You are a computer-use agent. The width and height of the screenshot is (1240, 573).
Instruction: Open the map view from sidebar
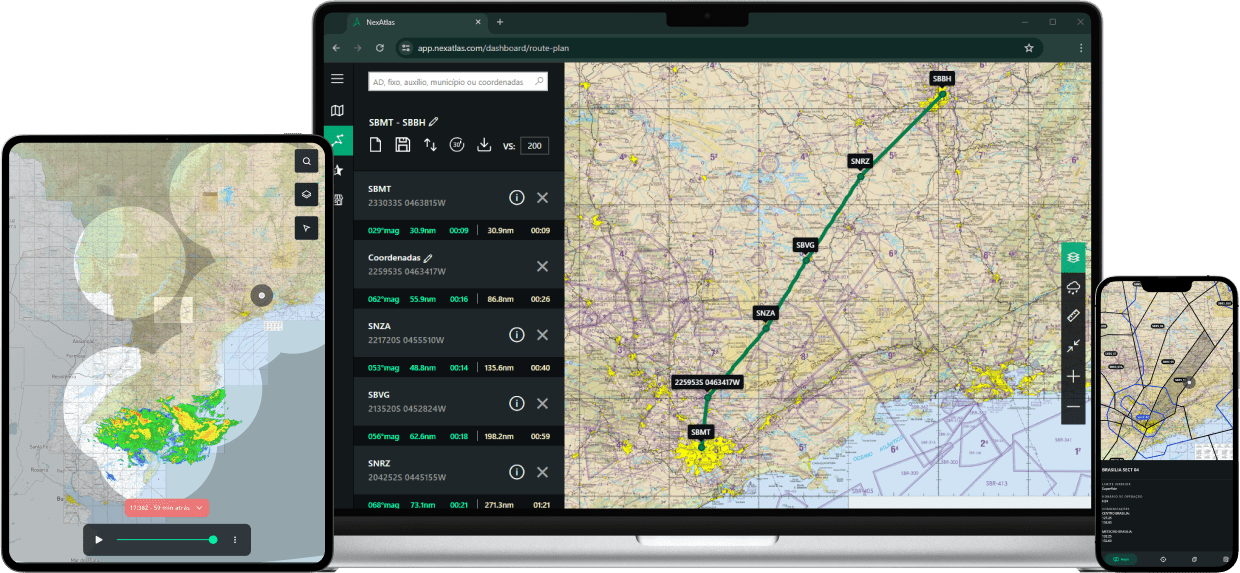tap(337, 111)
